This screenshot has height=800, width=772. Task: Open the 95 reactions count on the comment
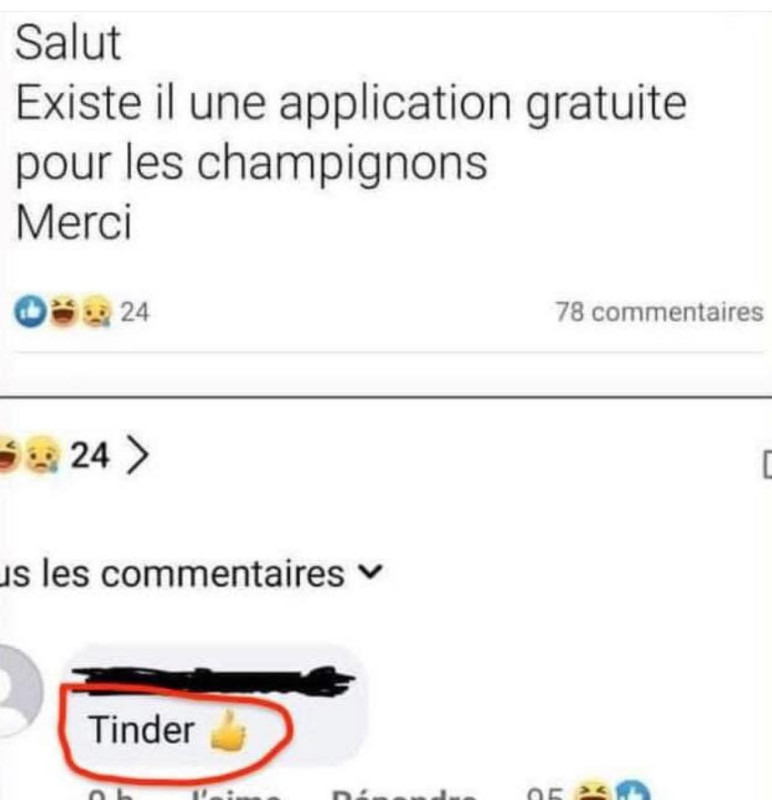[x=545, y=794]
